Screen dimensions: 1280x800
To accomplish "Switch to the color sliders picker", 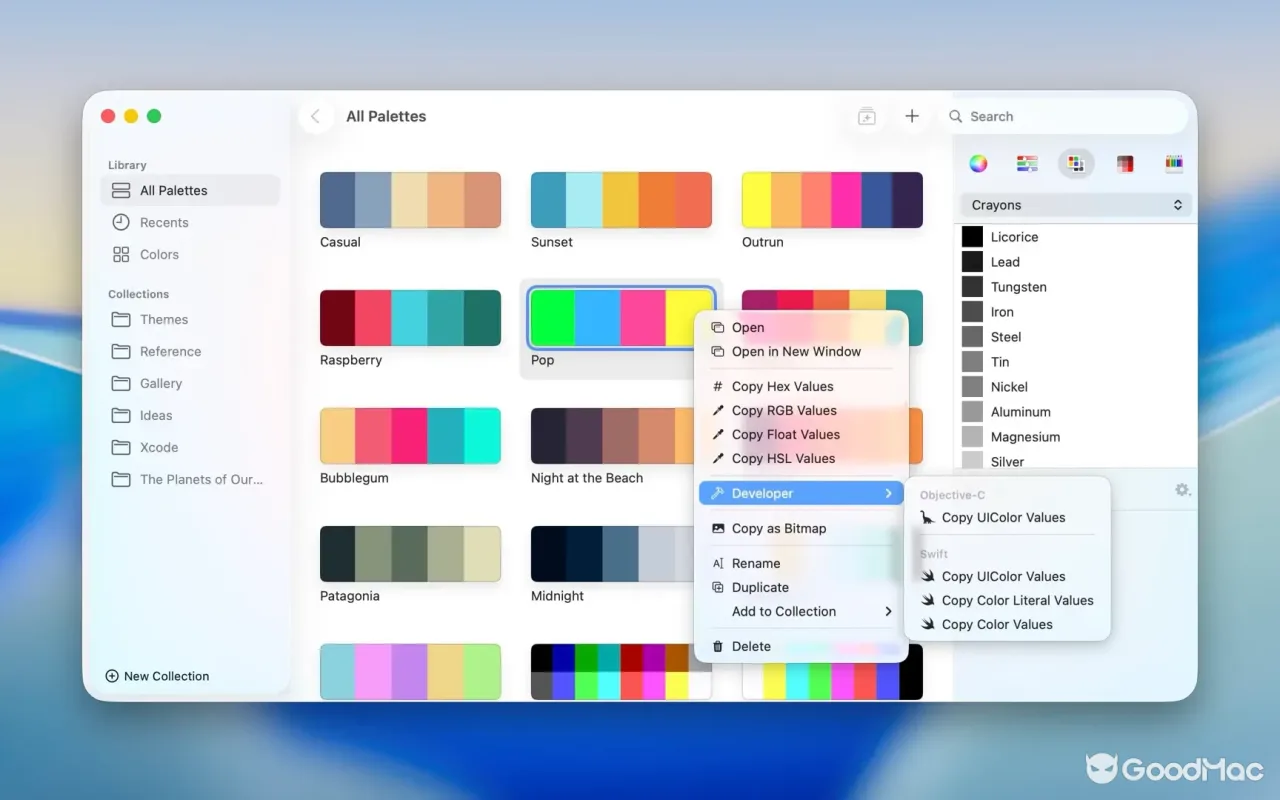I will click(1027, 164).
